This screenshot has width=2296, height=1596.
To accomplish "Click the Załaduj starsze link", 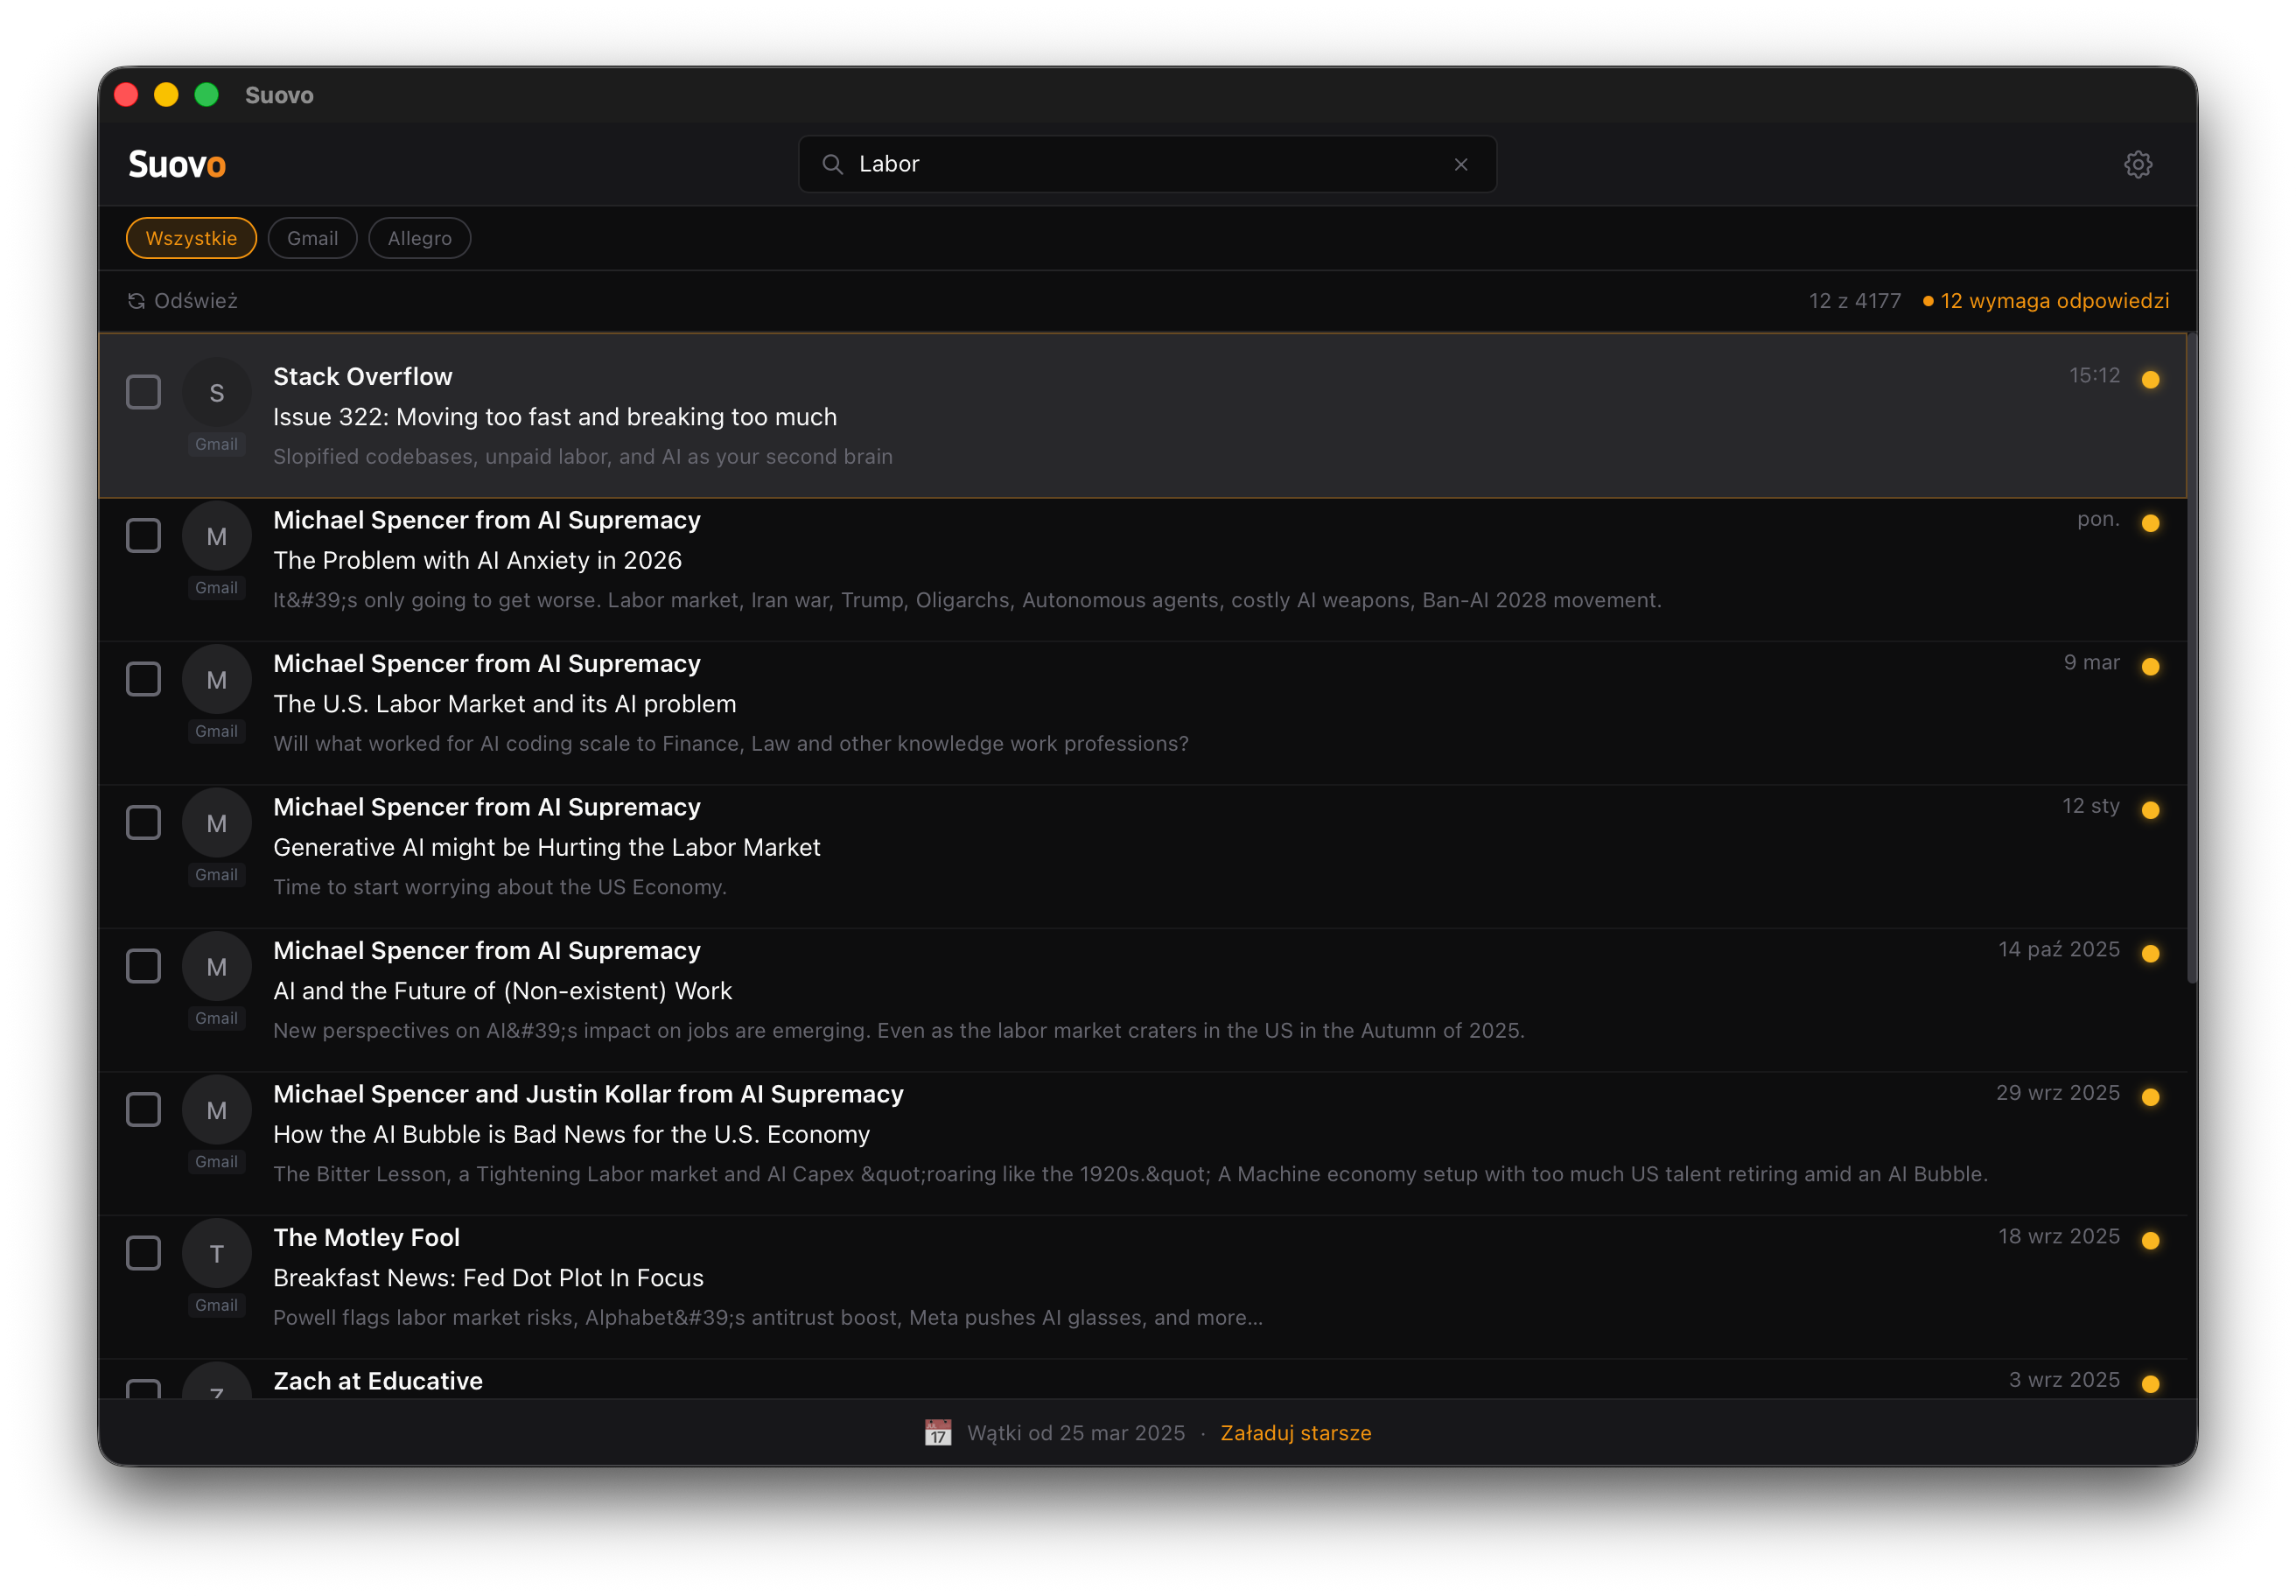I will (x=1295, y=1432).
